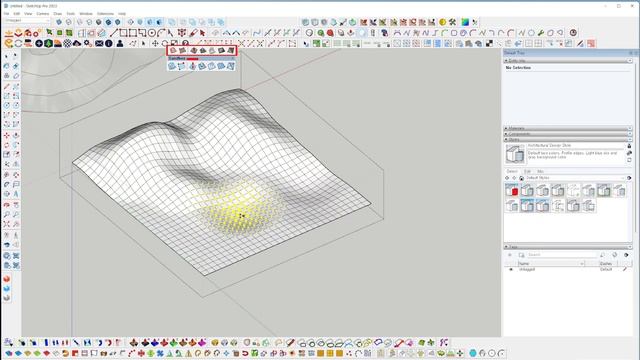
Task: Select Add Detail below the Sandbox title bar
Action: [x=221, y=66]
